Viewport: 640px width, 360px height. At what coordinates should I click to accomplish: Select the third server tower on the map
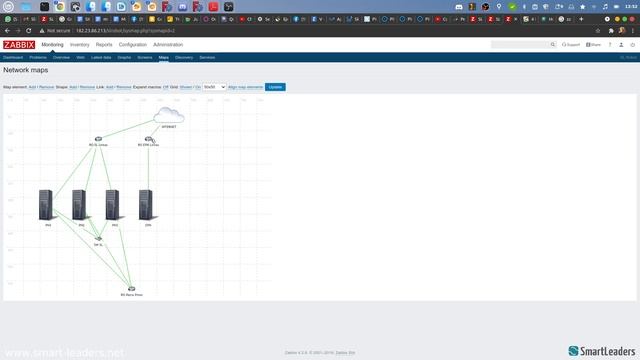(113, 205)
